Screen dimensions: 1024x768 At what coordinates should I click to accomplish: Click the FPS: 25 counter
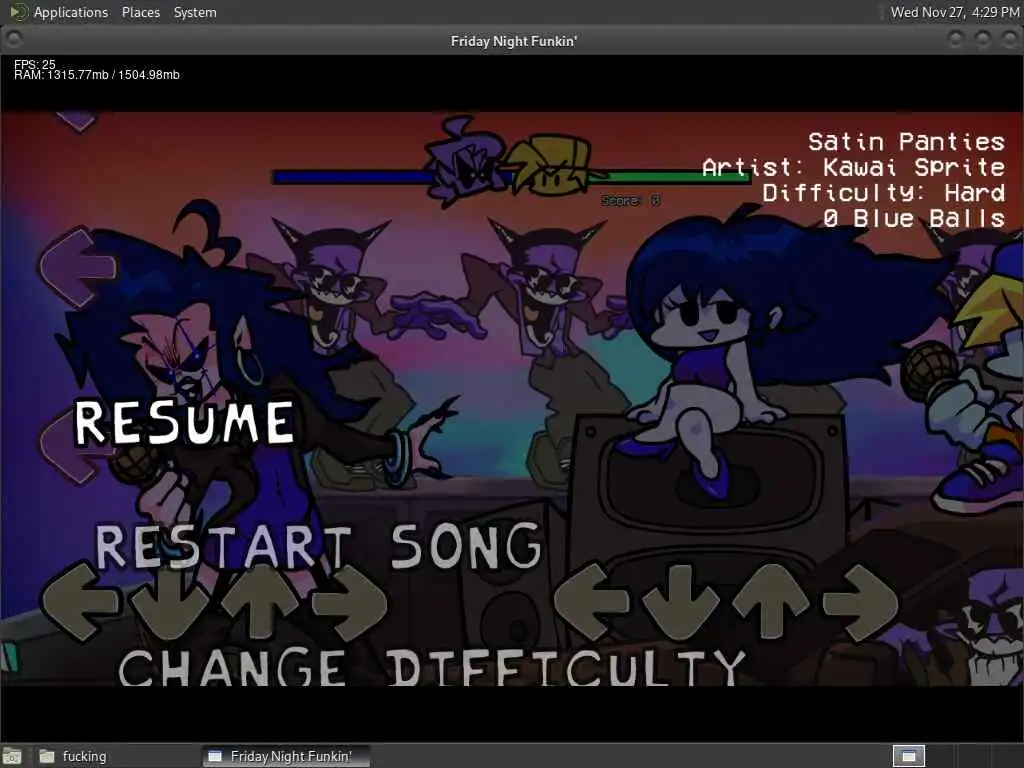[x=35, y=64]
